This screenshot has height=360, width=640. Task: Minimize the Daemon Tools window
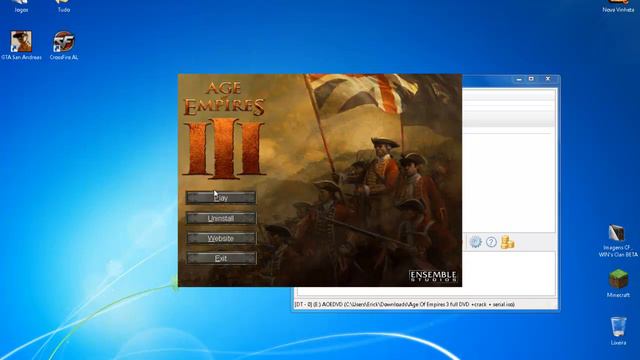[519, 79]
